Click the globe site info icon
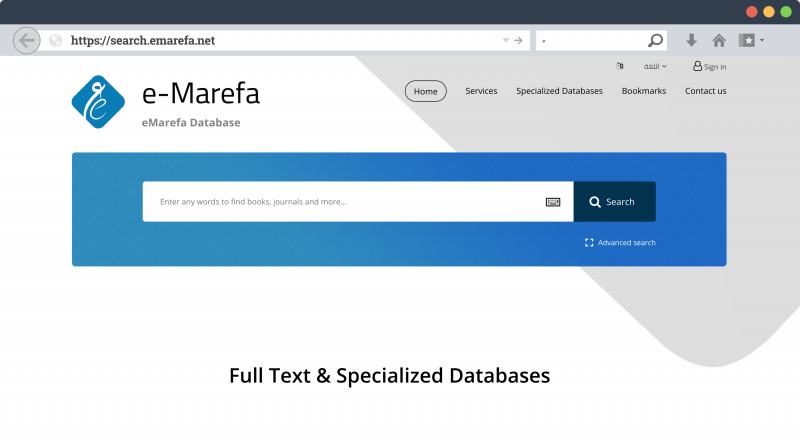This screenshot has width=800, height=440. pos(55,41)
